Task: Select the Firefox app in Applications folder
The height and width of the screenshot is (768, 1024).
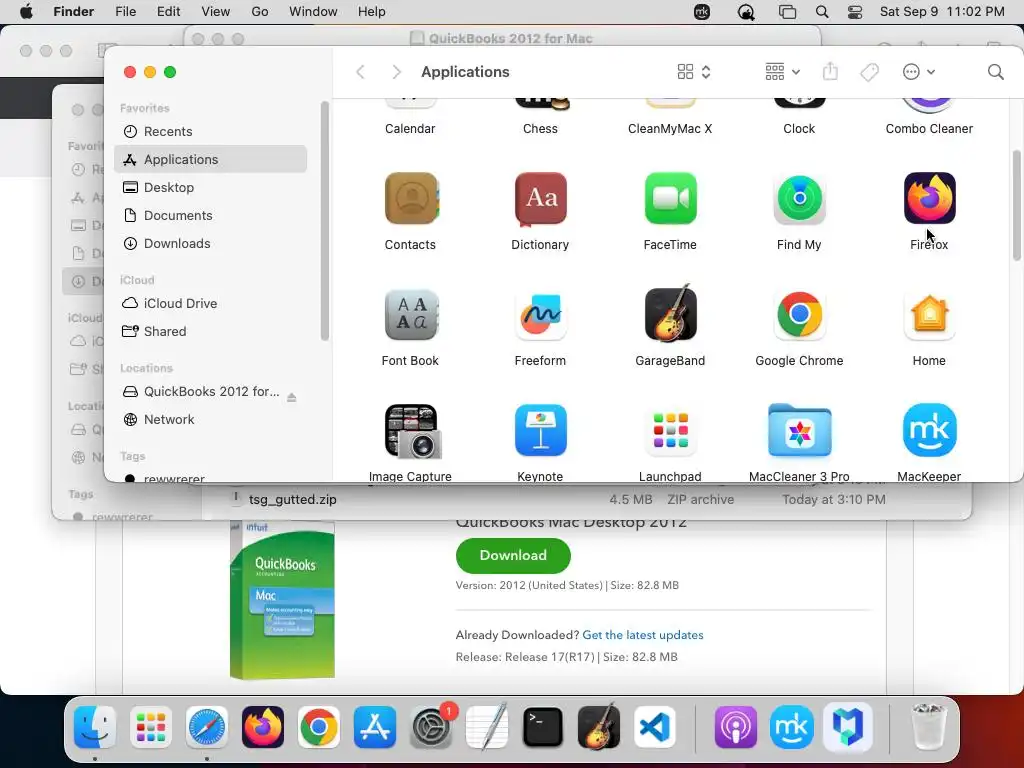Action: coord(929,199)
